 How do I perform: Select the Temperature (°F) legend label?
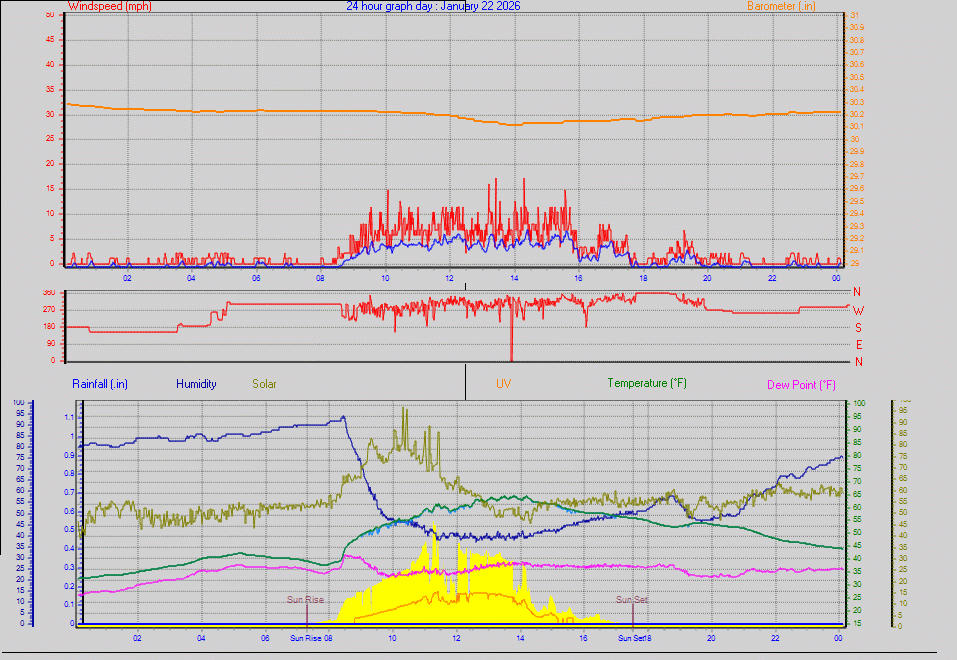[647, 383]
